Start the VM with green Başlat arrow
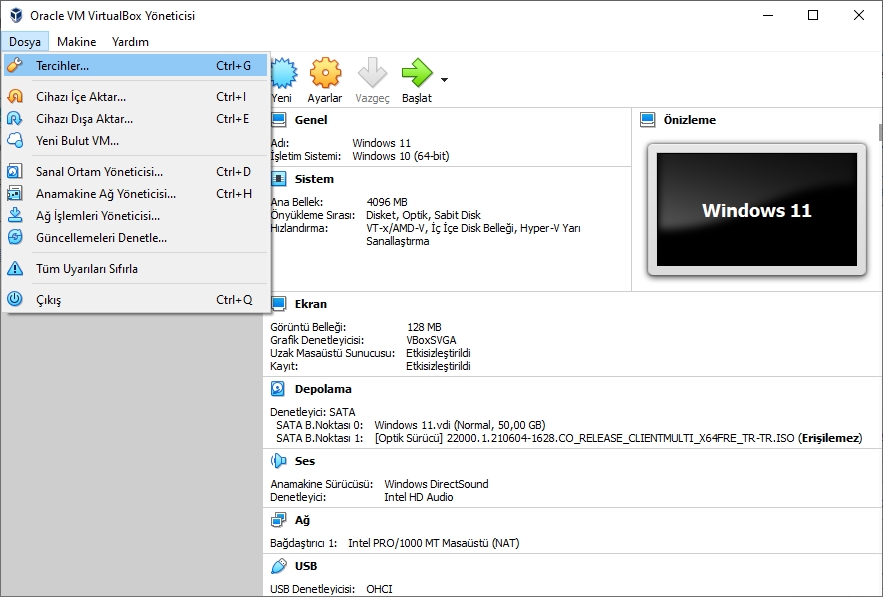This screenshot has width=883, height=597. click(417, 73)
